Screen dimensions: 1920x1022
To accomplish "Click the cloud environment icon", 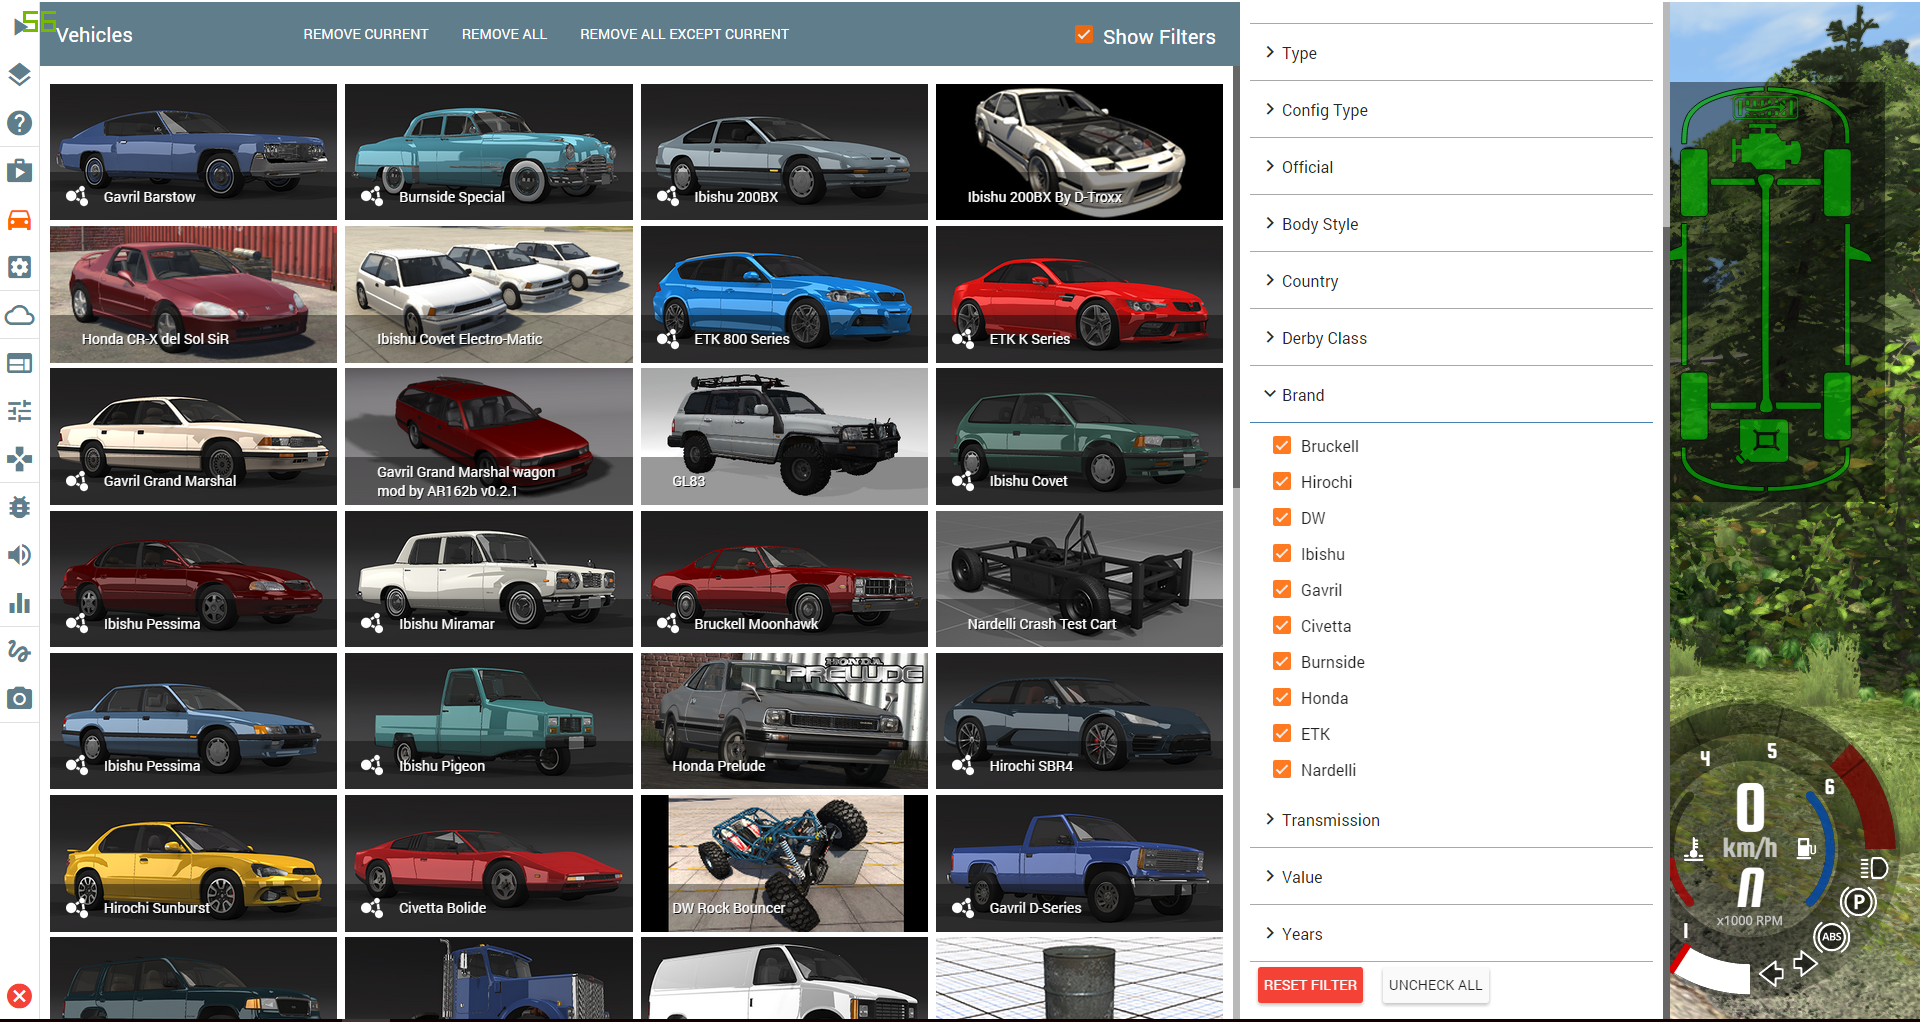I will pos(19,315).
